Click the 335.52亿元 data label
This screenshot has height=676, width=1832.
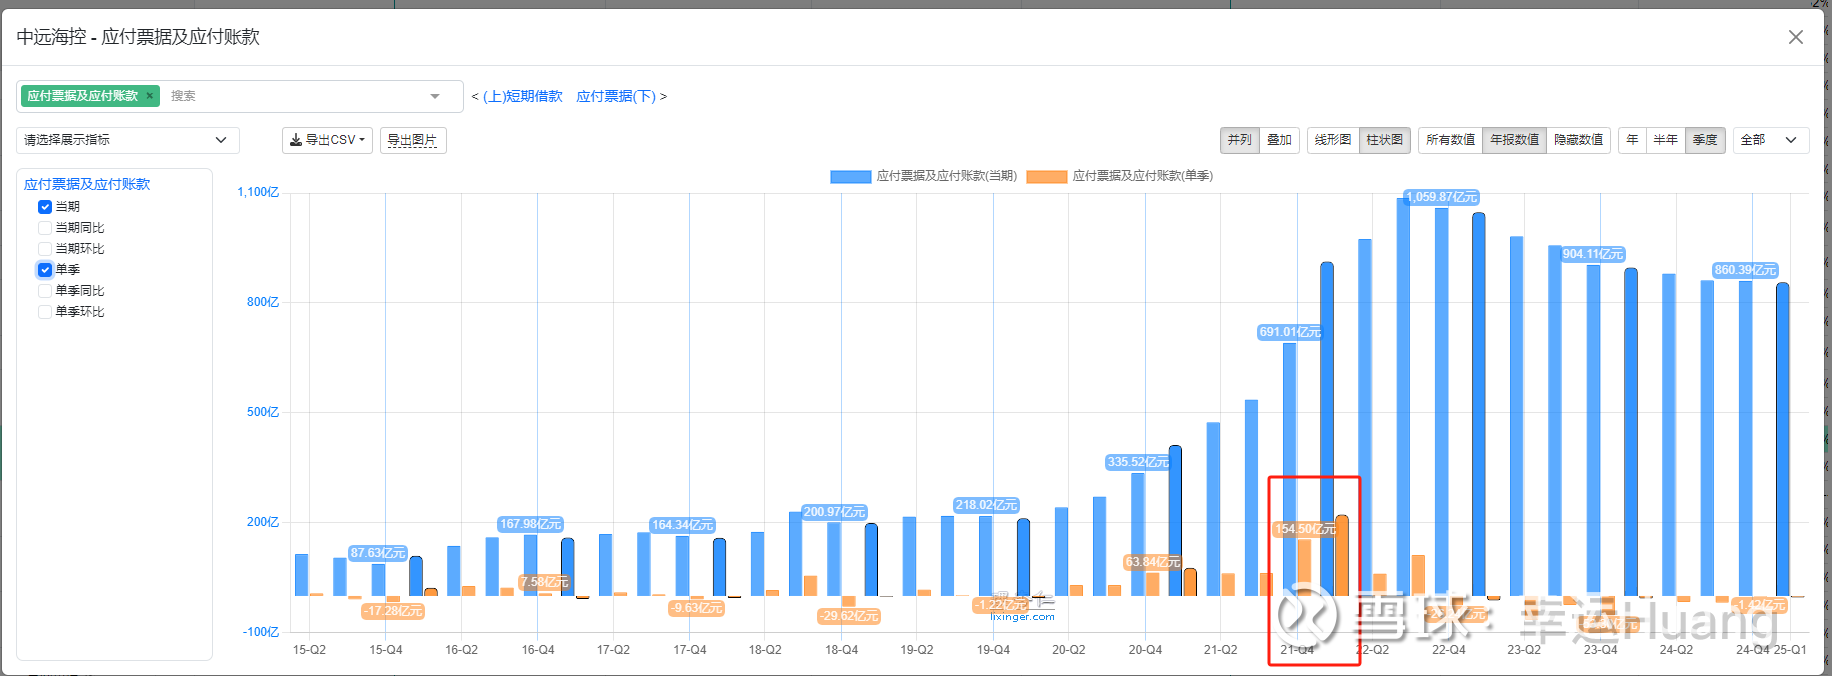pos(1138,462)
